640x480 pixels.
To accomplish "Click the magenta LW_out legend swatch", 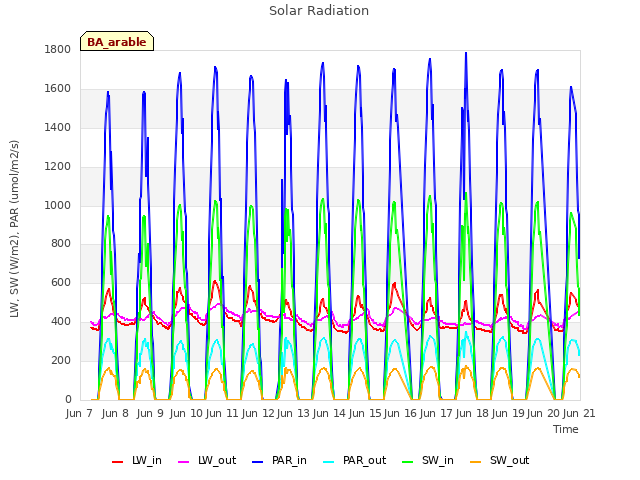I will coord(184,462).
